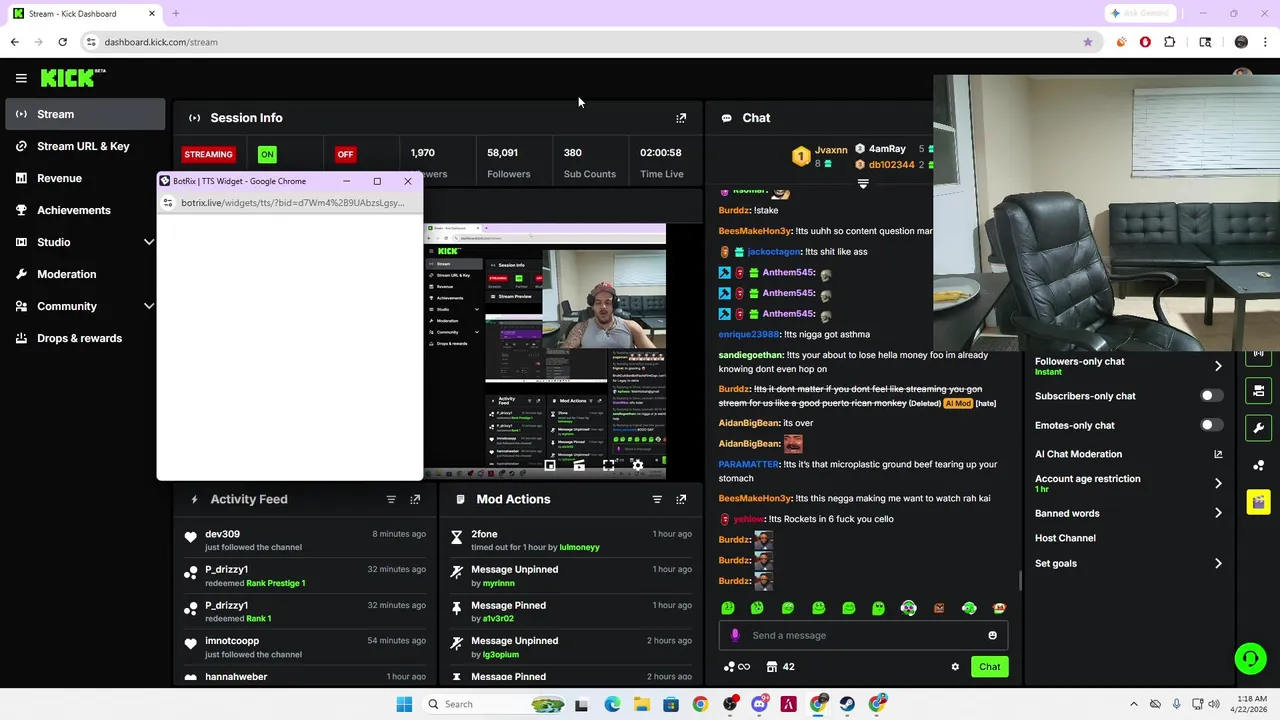
Task: Expand the Community submenu chevron
Action: point(149,306)
